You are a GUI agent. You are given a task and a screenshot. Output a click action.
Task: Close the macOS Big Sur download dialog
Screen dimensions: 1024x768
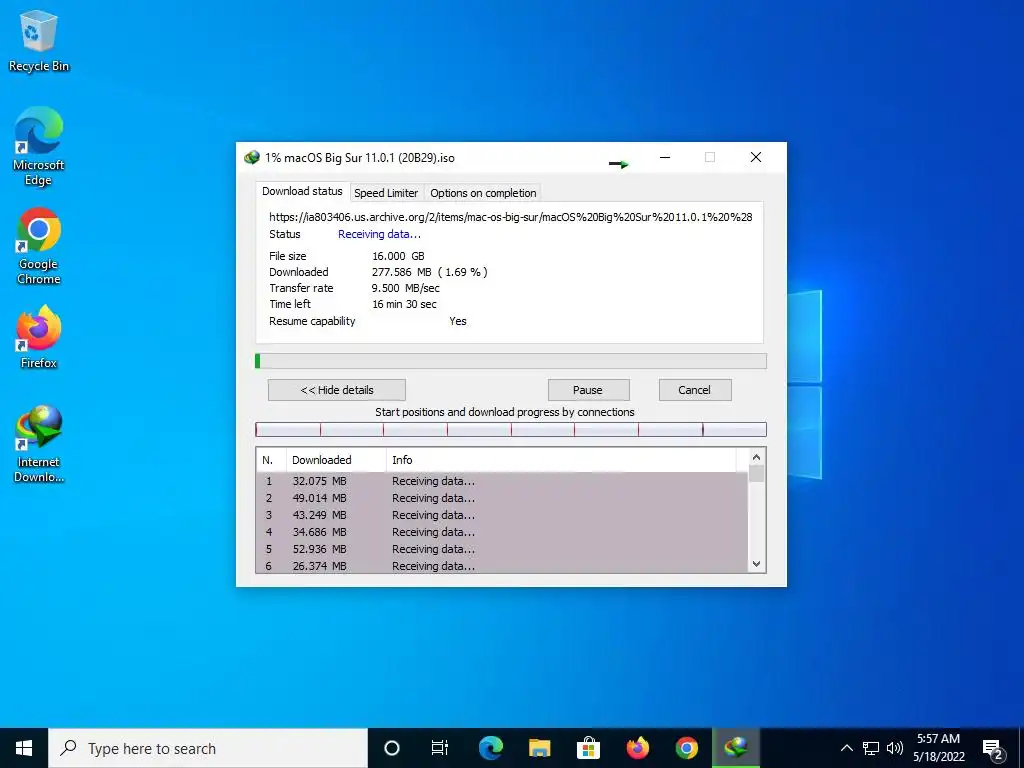[756, 157]
